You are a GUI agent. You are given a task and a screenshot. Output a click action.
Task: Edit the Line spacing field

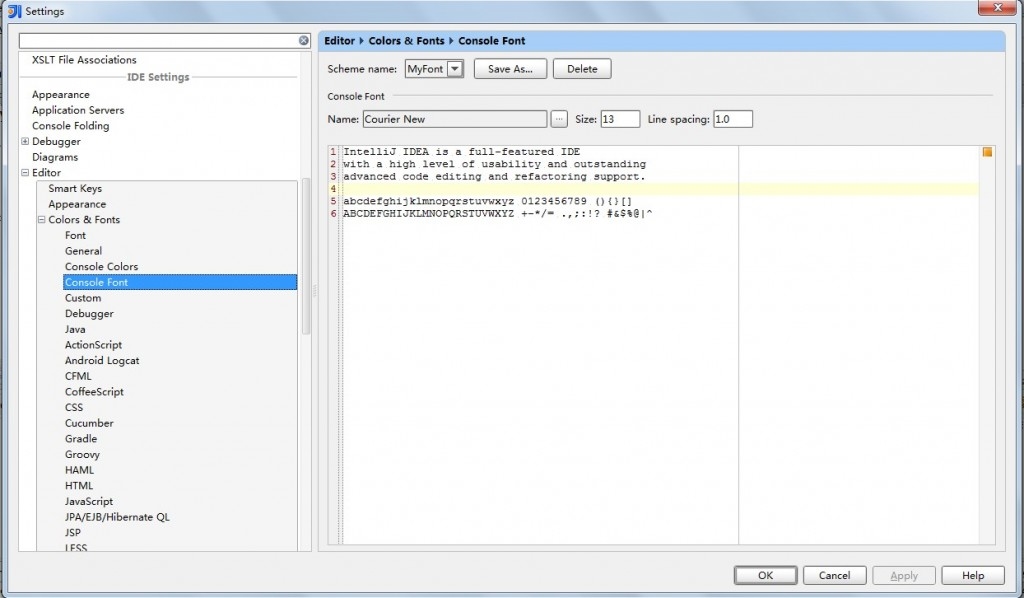(x=733, y=119)
